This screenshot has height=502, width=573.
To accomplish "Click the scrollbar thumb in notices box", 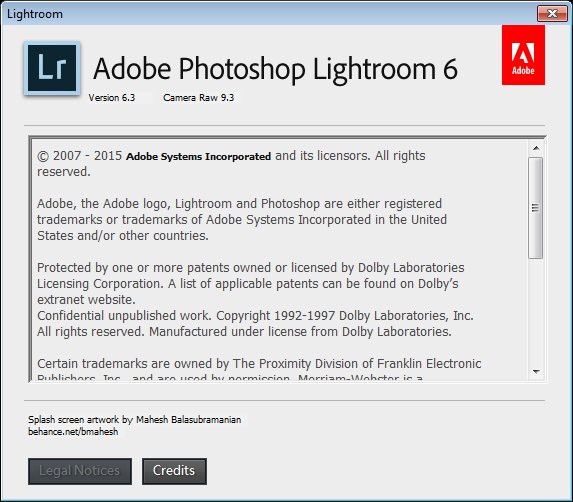I will click(536, 208).
